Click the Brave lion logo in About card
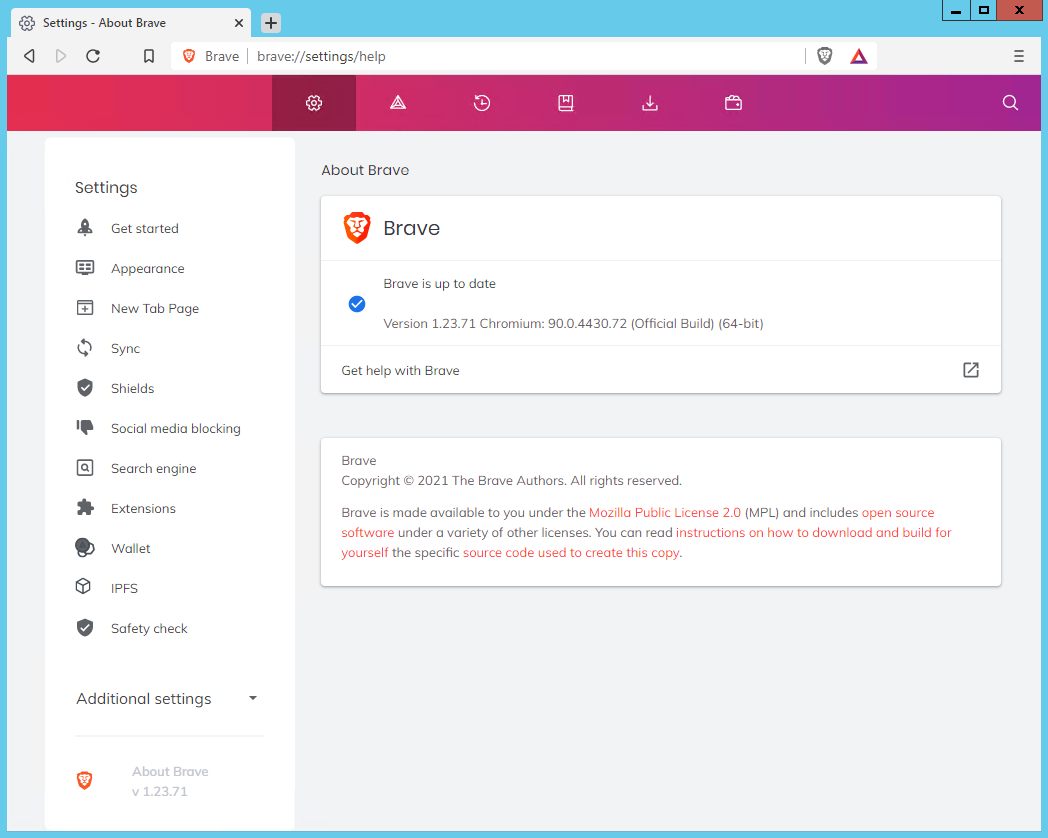 357,228
